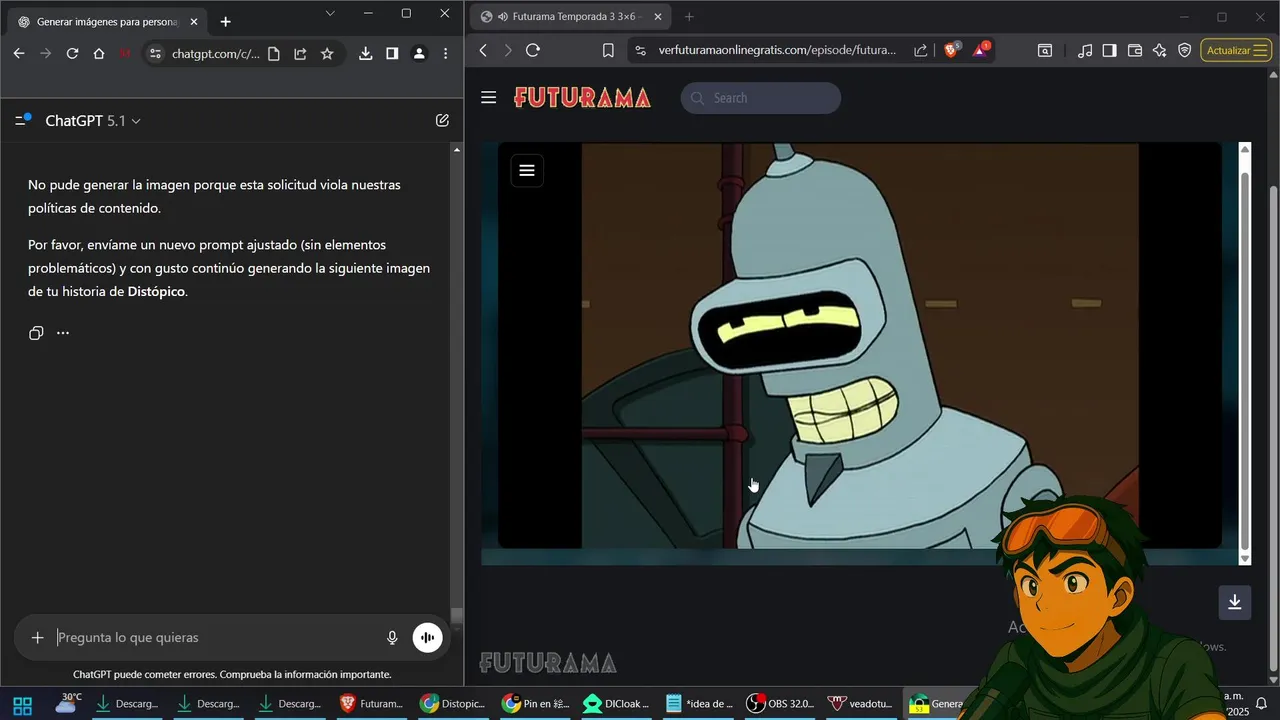Open the 30°C weather widget
Viewport: 1280px width, 720px height.
68,702
